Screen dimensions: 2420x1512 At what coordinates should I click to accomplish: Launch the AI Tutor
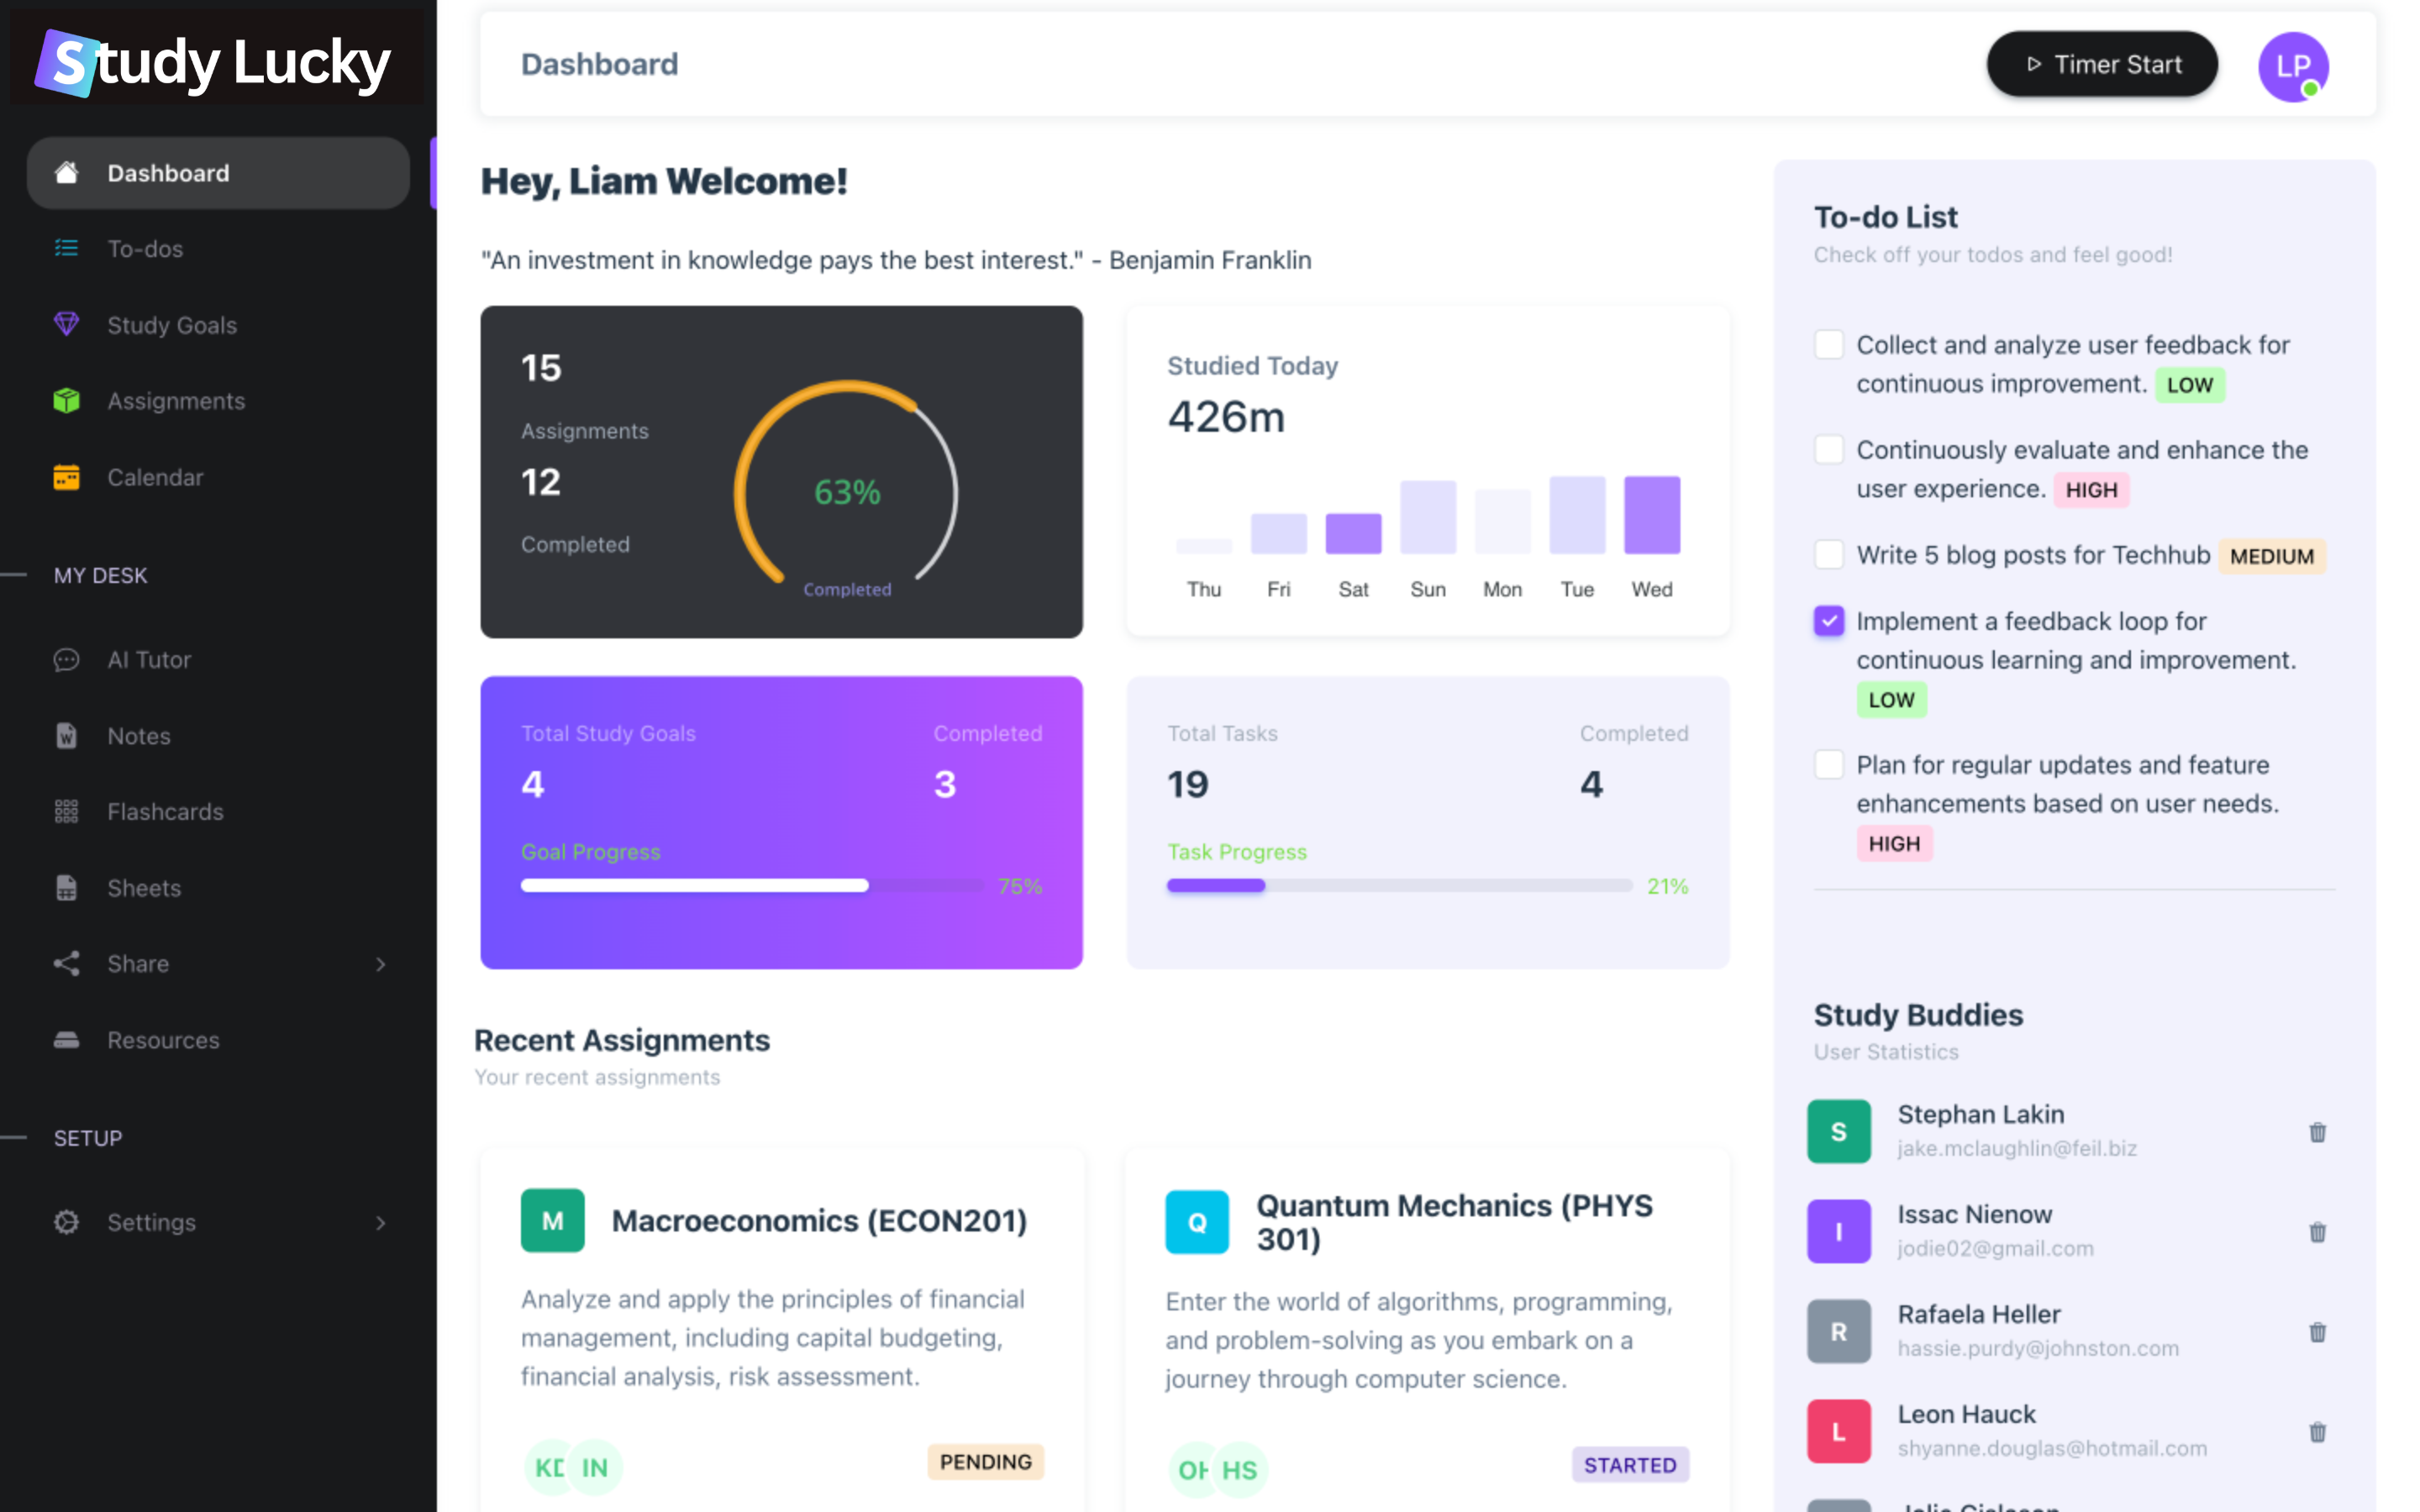pos(149,659)
